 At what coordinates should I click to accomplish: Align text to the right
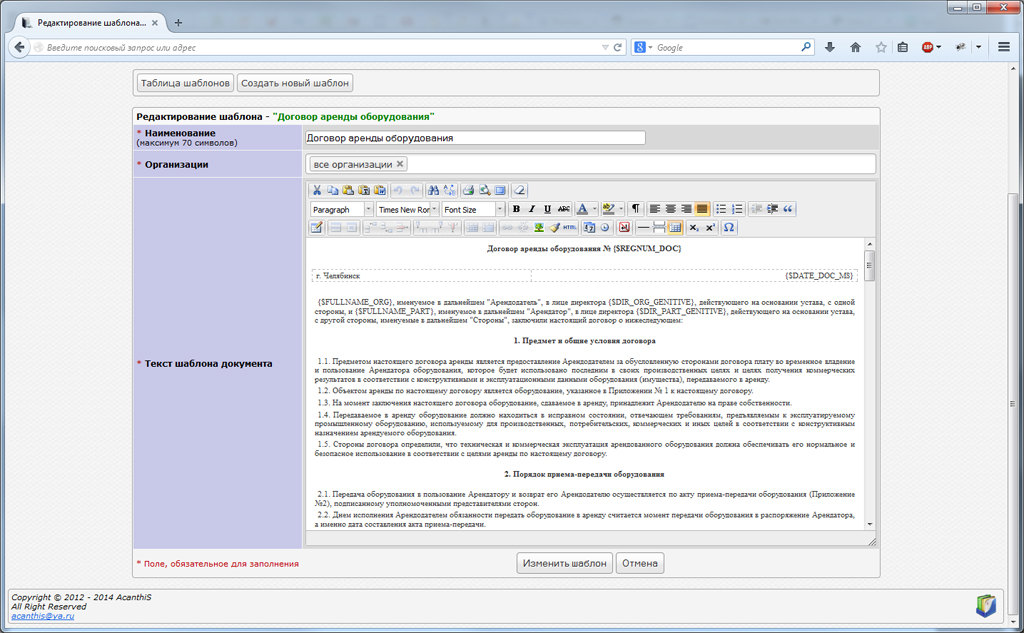pos(686,209)
